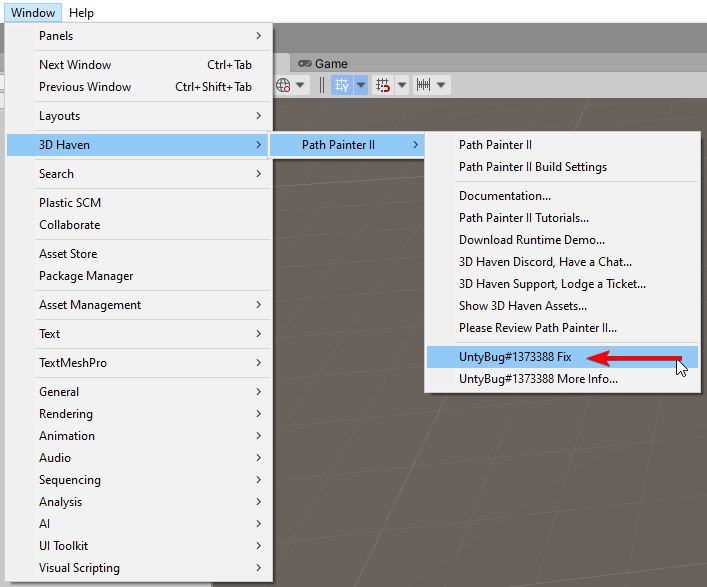Select Download Runtime Demo...
The width and height of the screenshot is (707, 587).
[x=562, y=240]
